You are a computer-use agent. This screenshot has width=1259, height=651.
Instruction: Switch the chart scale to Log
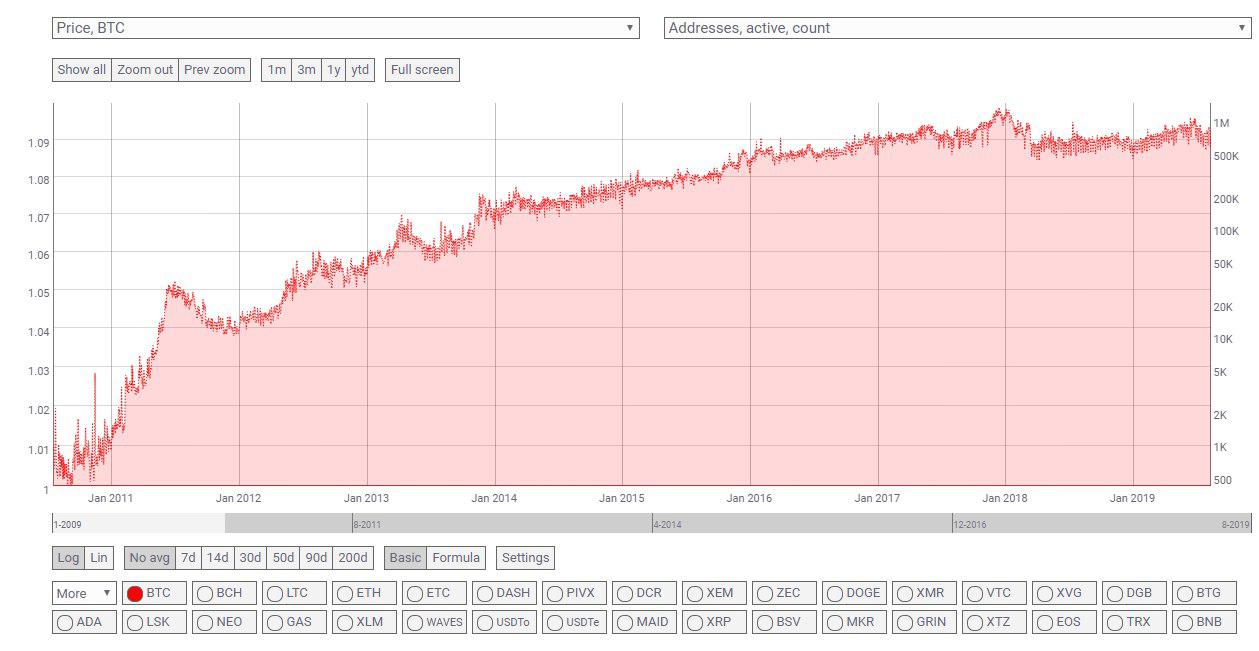[68, 558]
